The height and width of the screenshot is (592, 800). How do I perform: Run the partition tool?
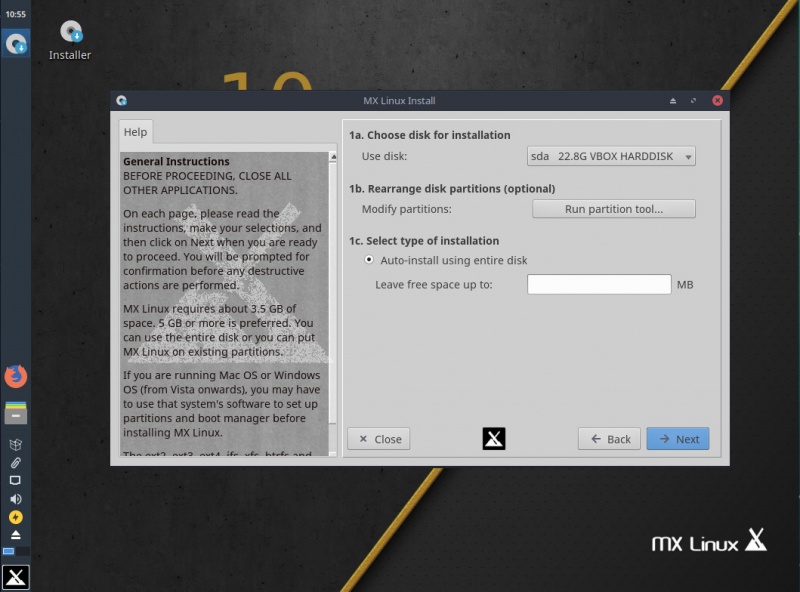coord(613,208)
